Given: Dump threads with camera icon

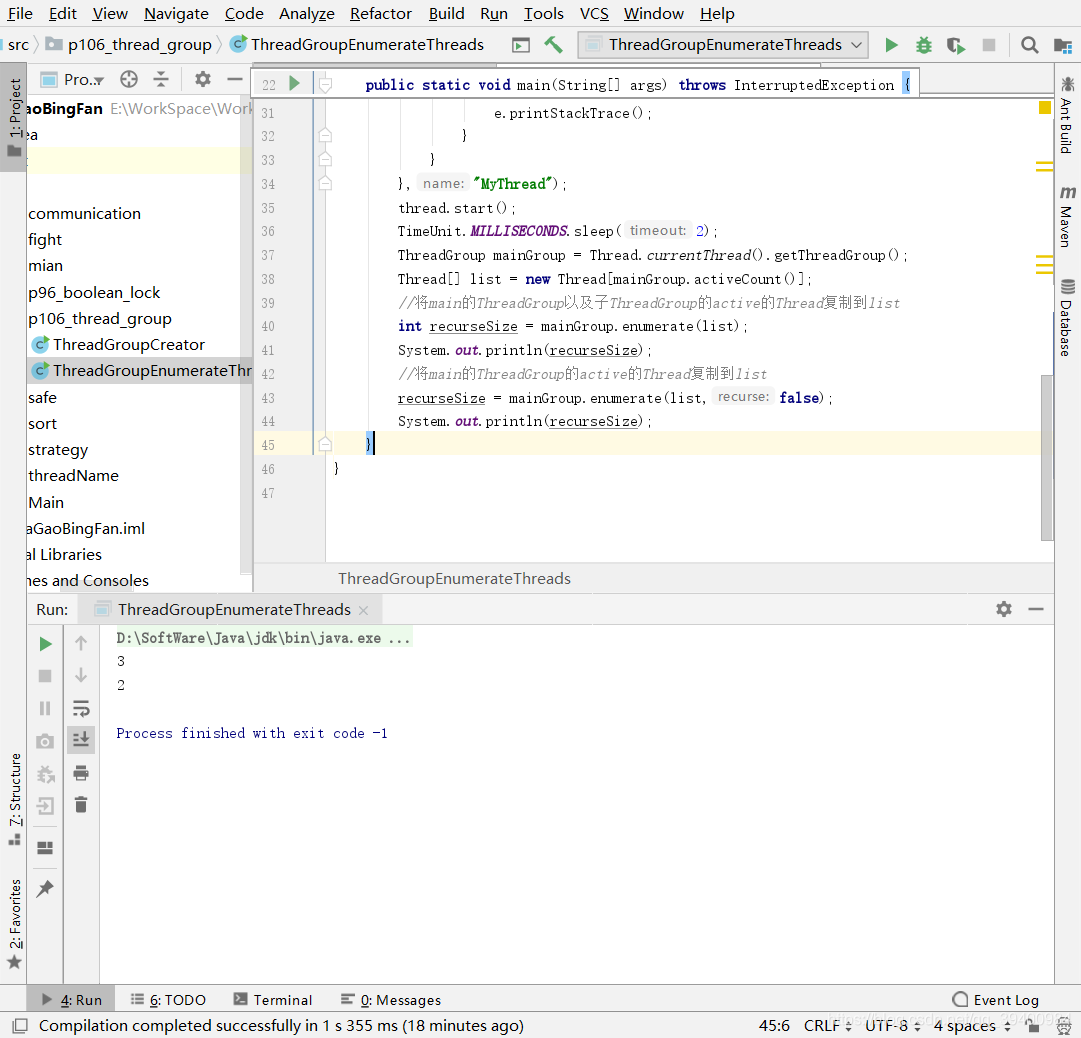Looking at the screenshot, I should pyautogui.click(x=46, y=741).
